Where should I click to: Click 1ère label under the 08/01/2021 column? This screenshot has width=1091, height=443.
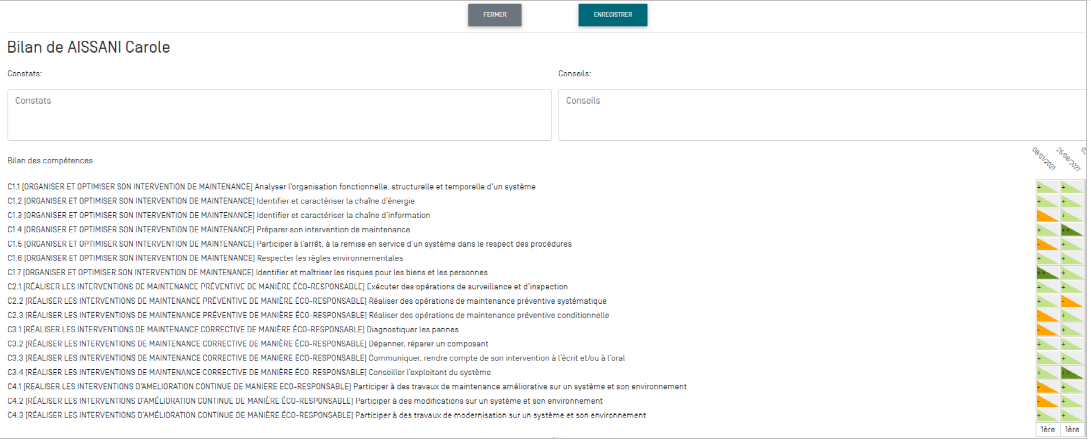(x=1047, y=429)
